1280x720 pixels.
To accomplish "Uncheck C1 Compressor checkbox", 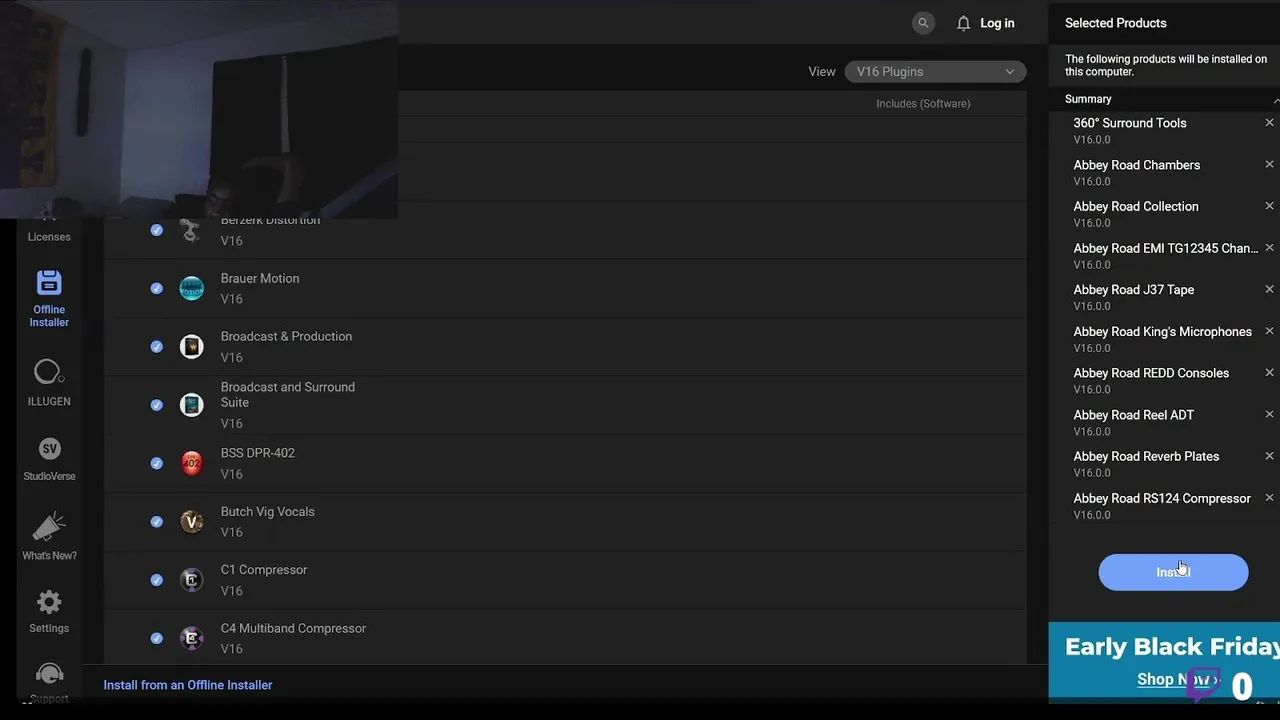I will click(x=157, y=580).
